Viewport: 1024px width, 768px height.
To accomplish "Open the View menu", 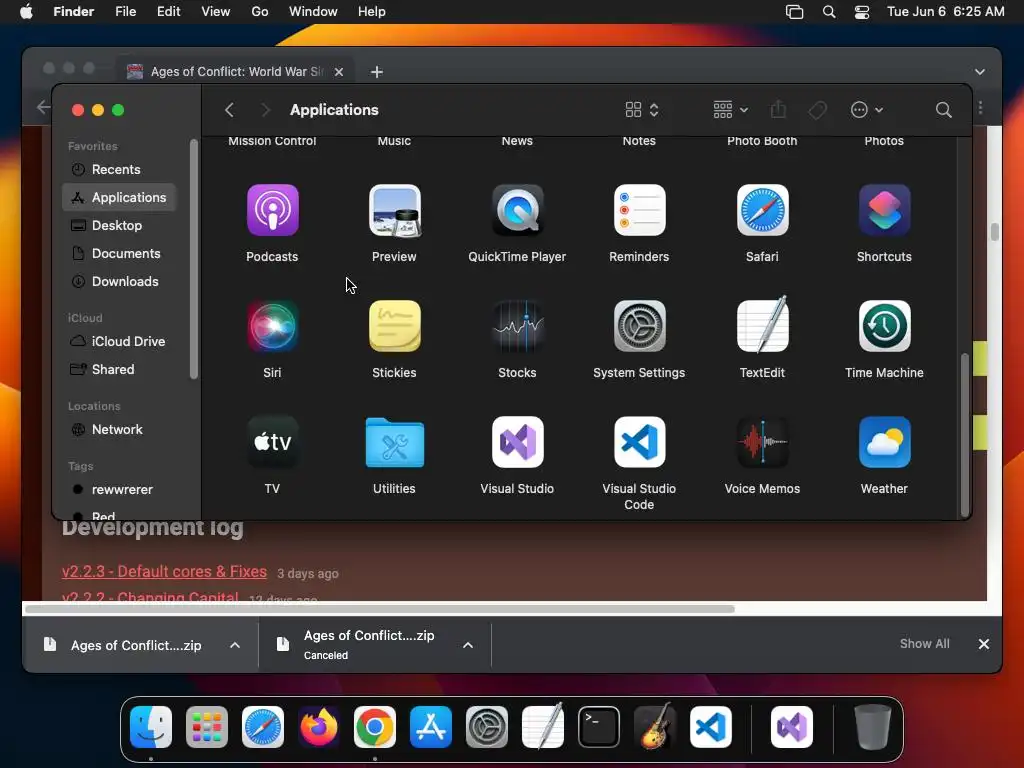I will click(x=216, y=12).
